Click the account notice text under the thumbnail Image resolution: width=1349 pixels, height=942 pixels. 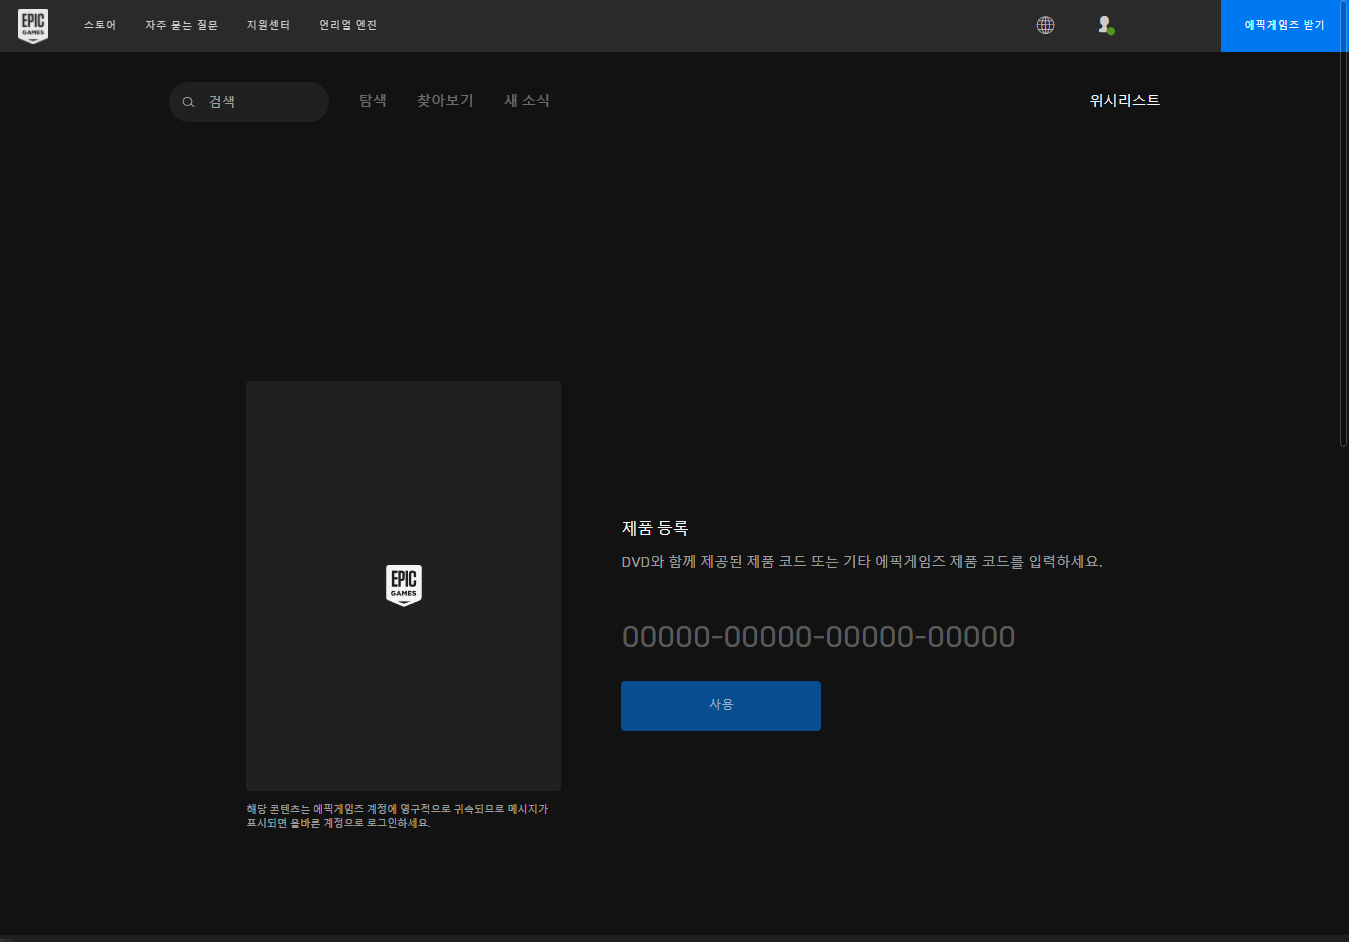pos(397,816)
